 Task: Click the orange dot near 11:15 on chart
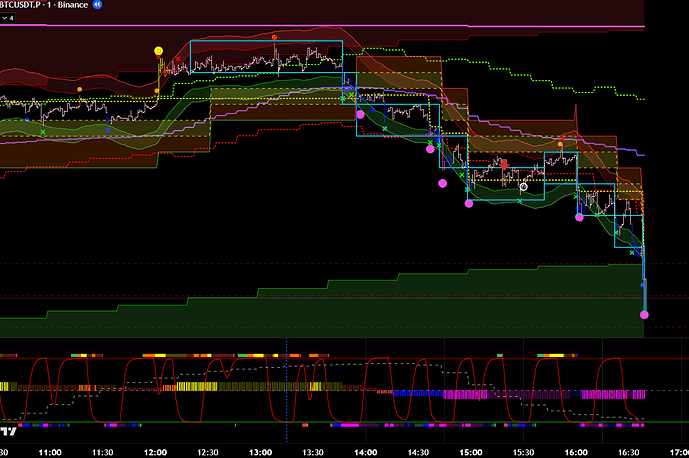coord(80,89)
